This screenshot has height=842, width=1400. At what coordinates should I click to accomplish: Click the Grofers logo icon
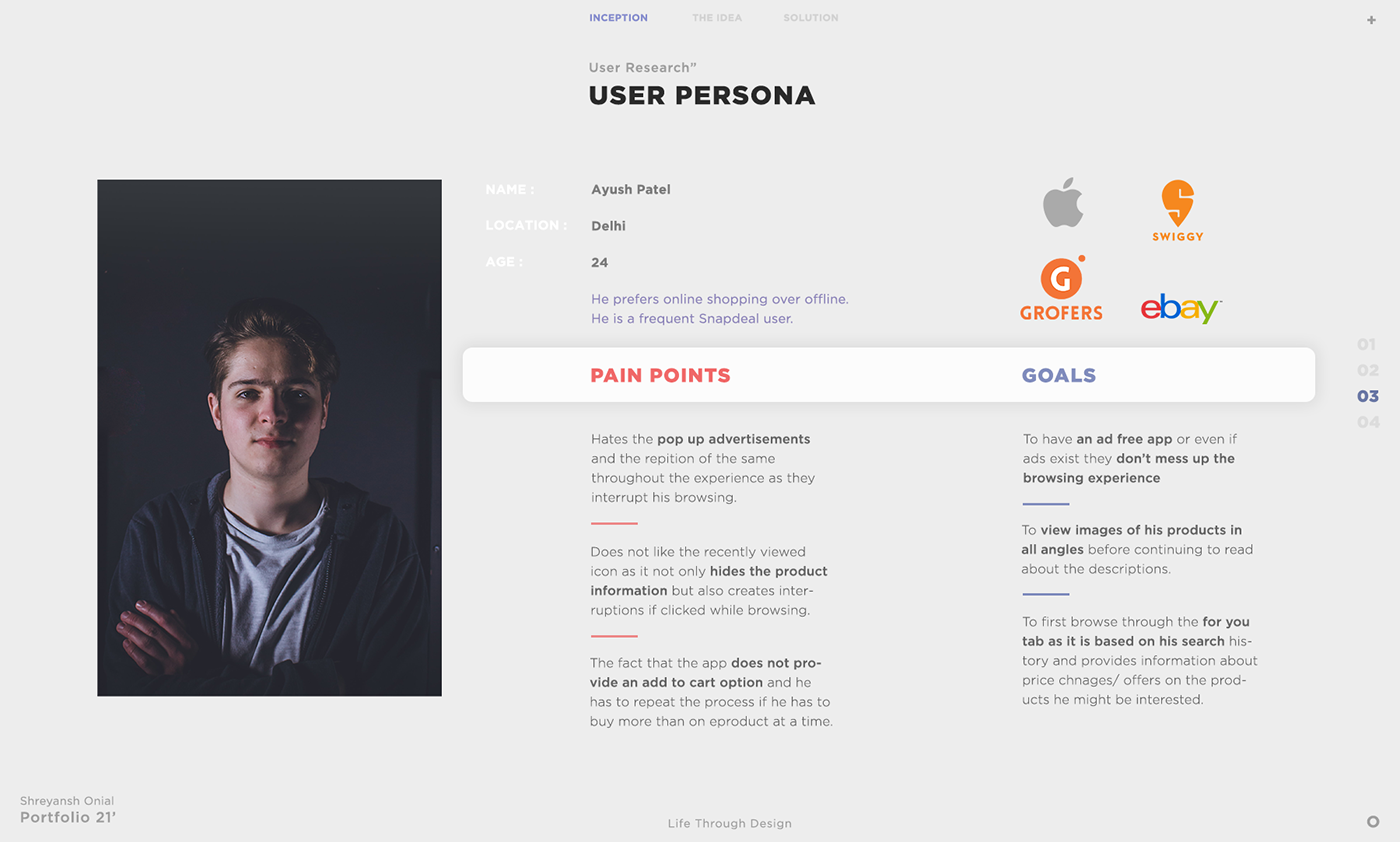click(1061, 289)
